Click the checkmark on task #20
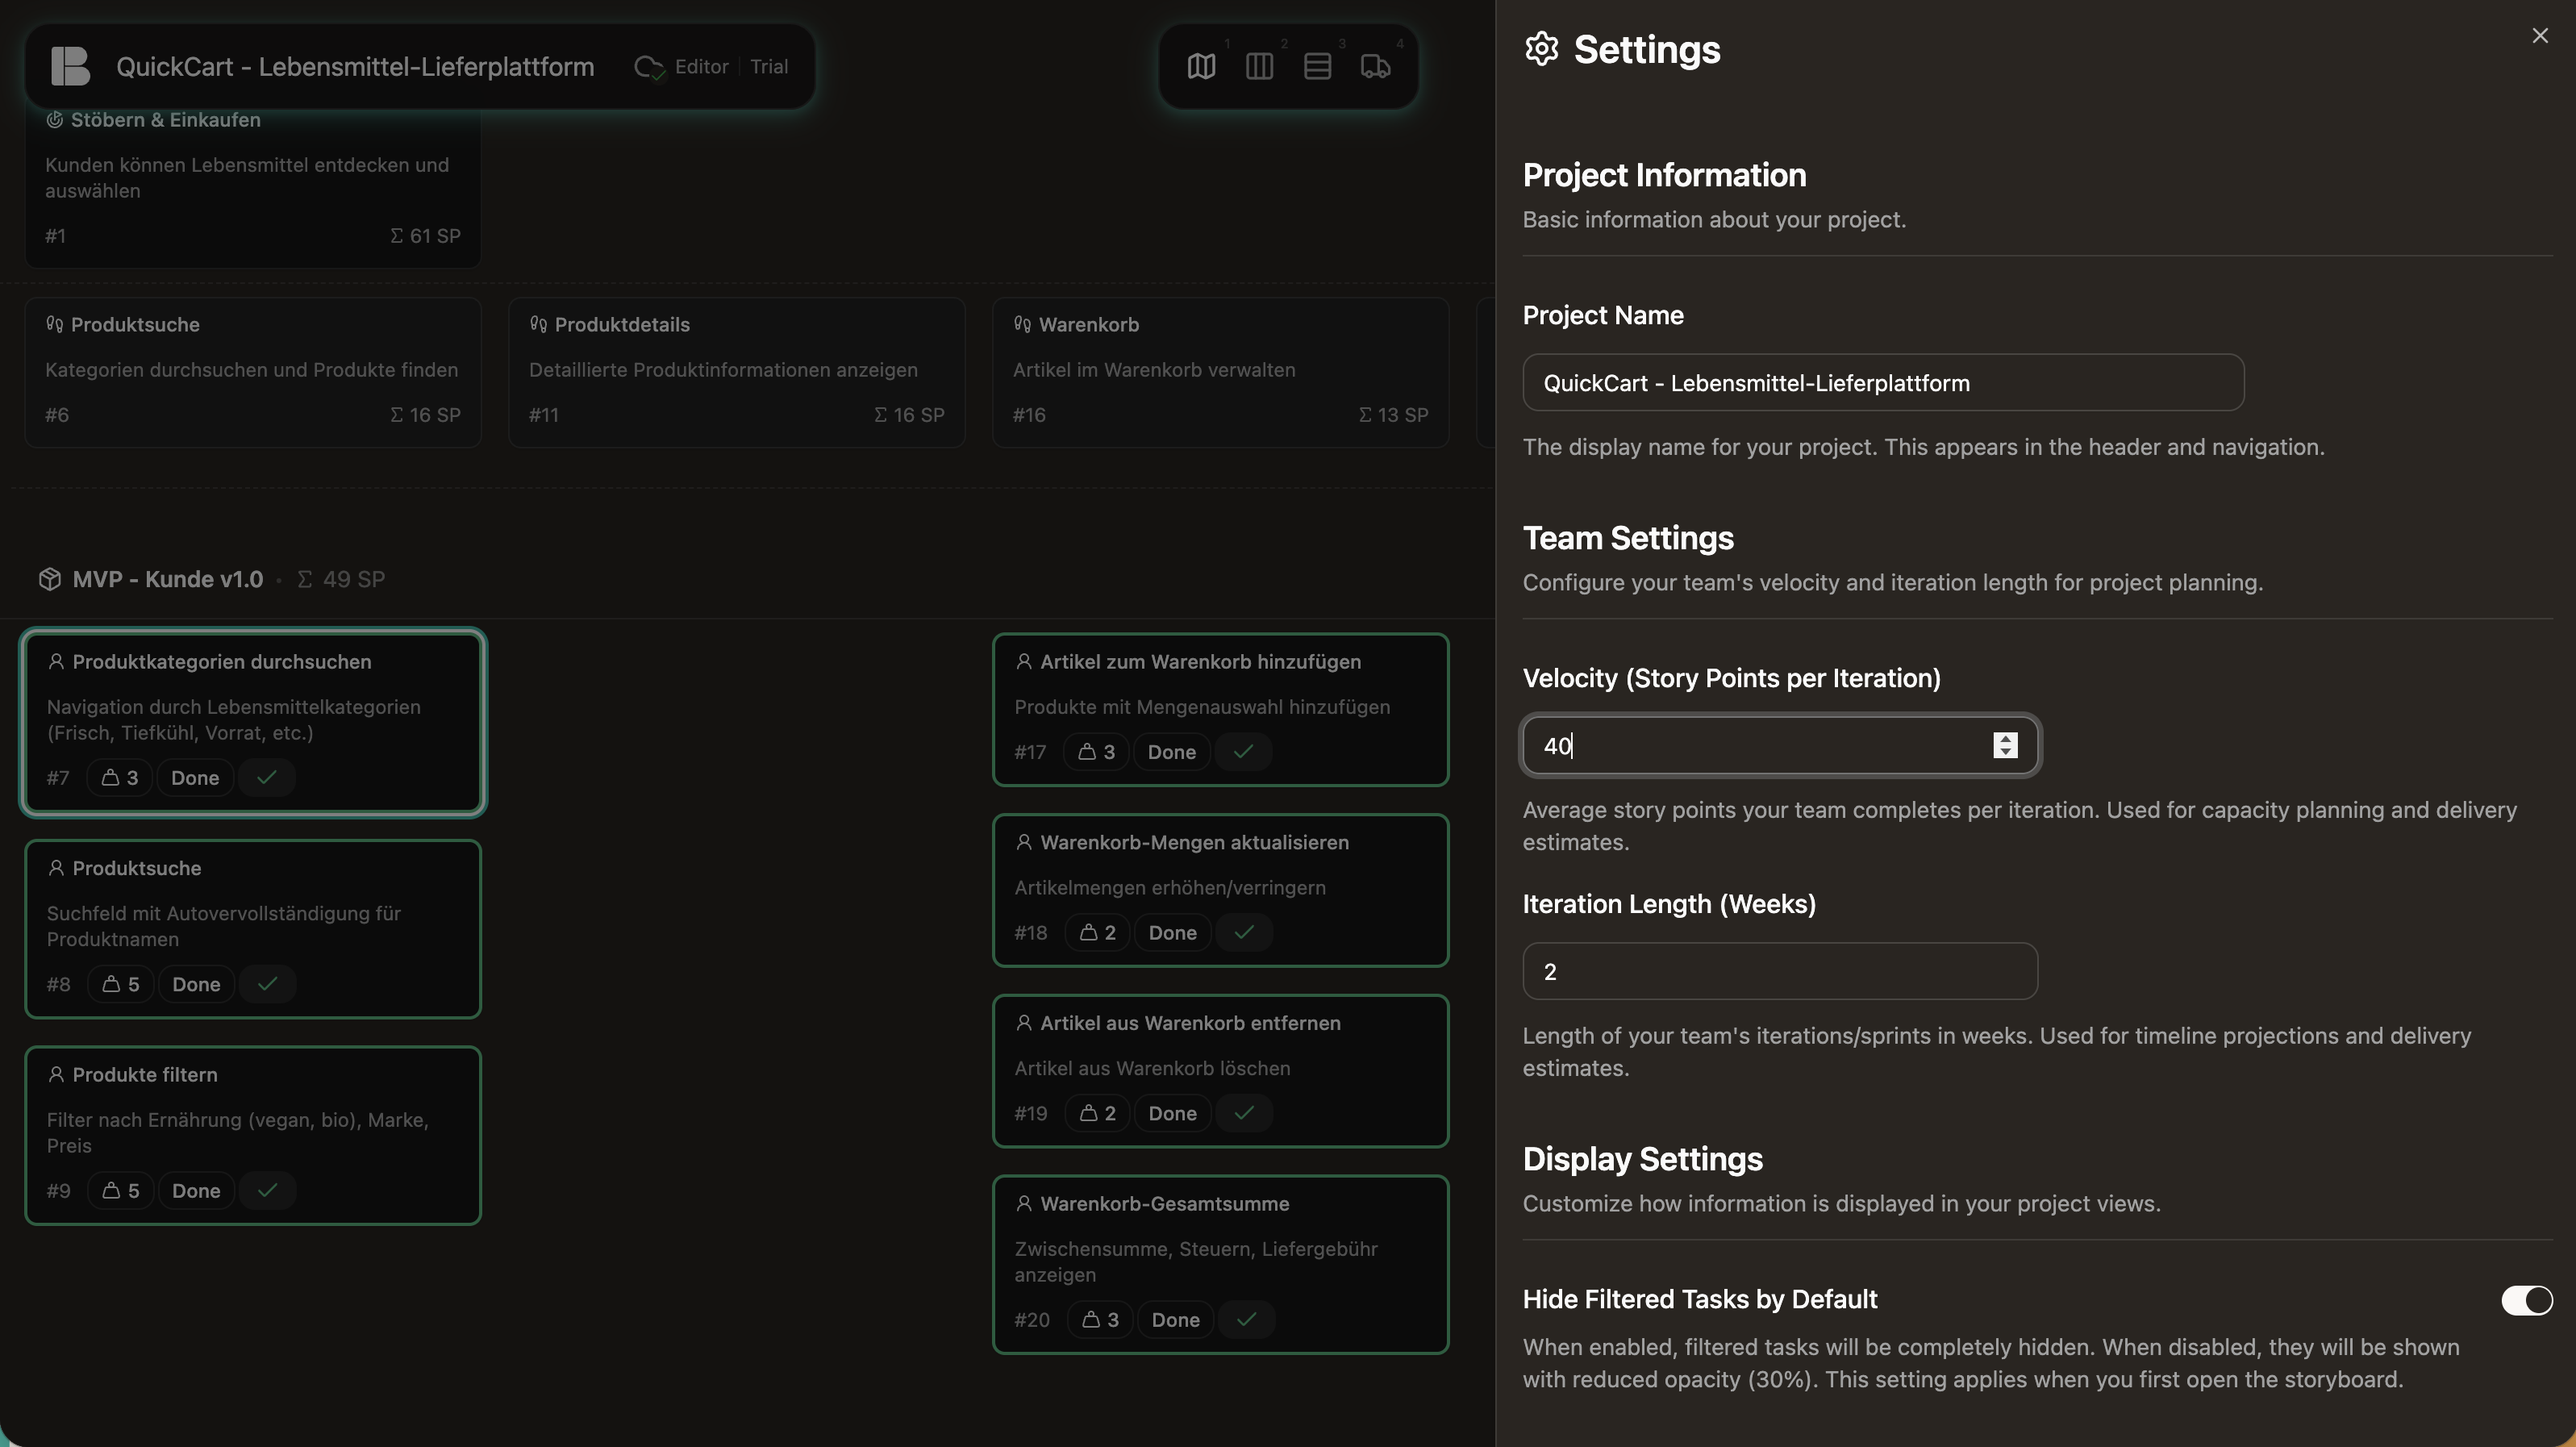This screenshot has width=2576, height=1447. 1246,1320
